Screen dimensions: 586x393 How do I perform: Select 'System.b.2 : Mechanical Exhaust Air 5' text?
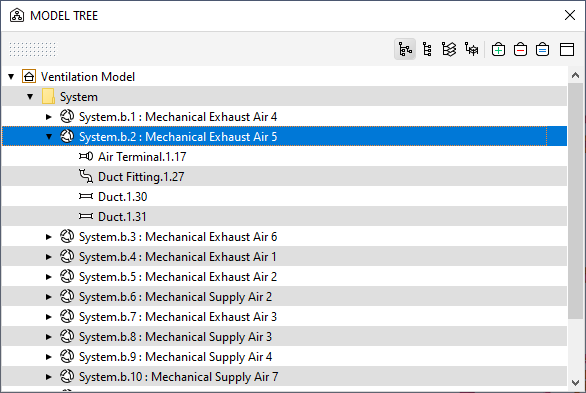(178, 137)
